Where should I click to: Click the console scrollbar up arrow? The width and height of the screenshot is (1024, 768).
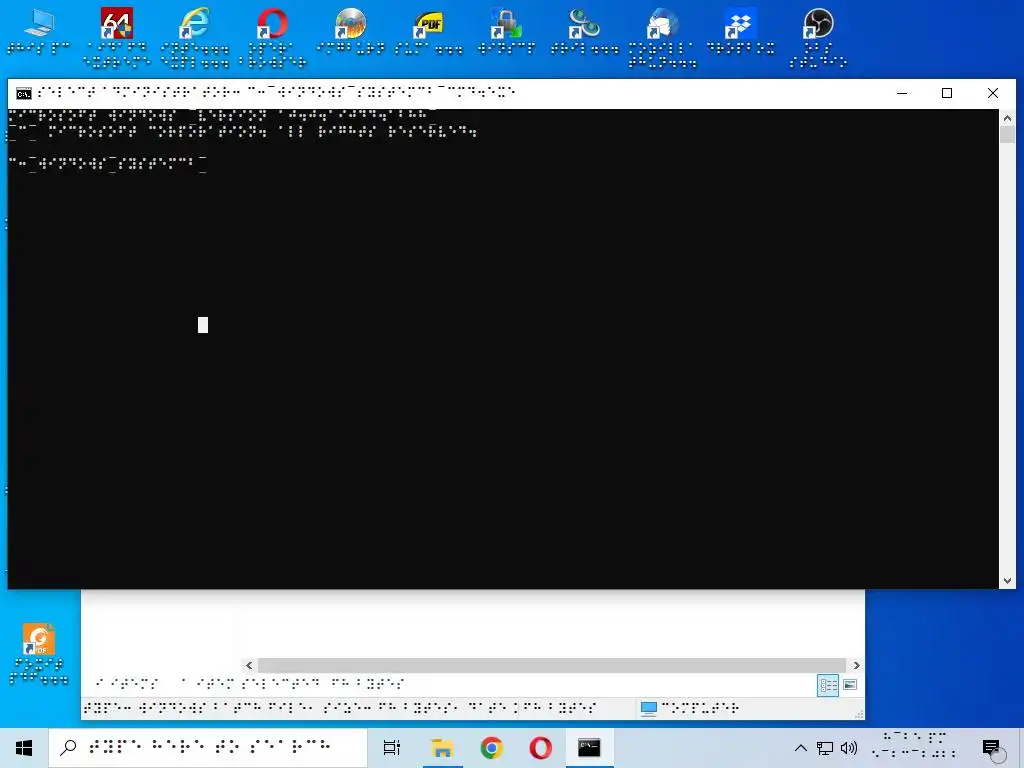(1007, 118)
